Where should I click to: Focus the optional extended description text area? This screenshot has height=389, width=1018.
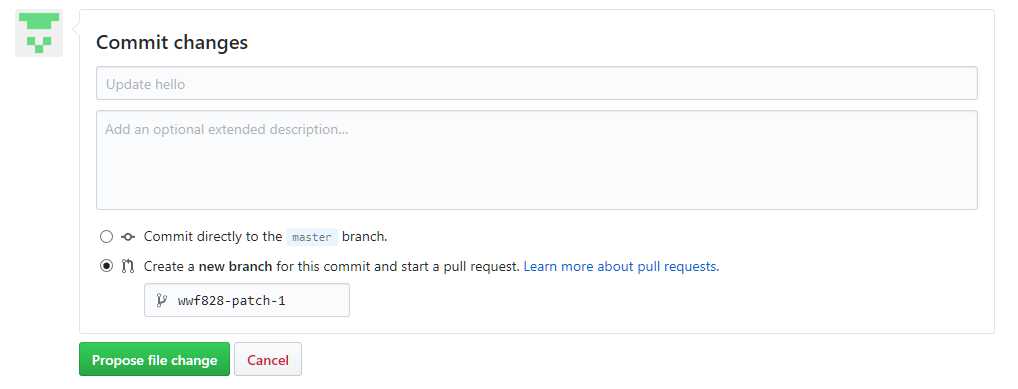536,160
